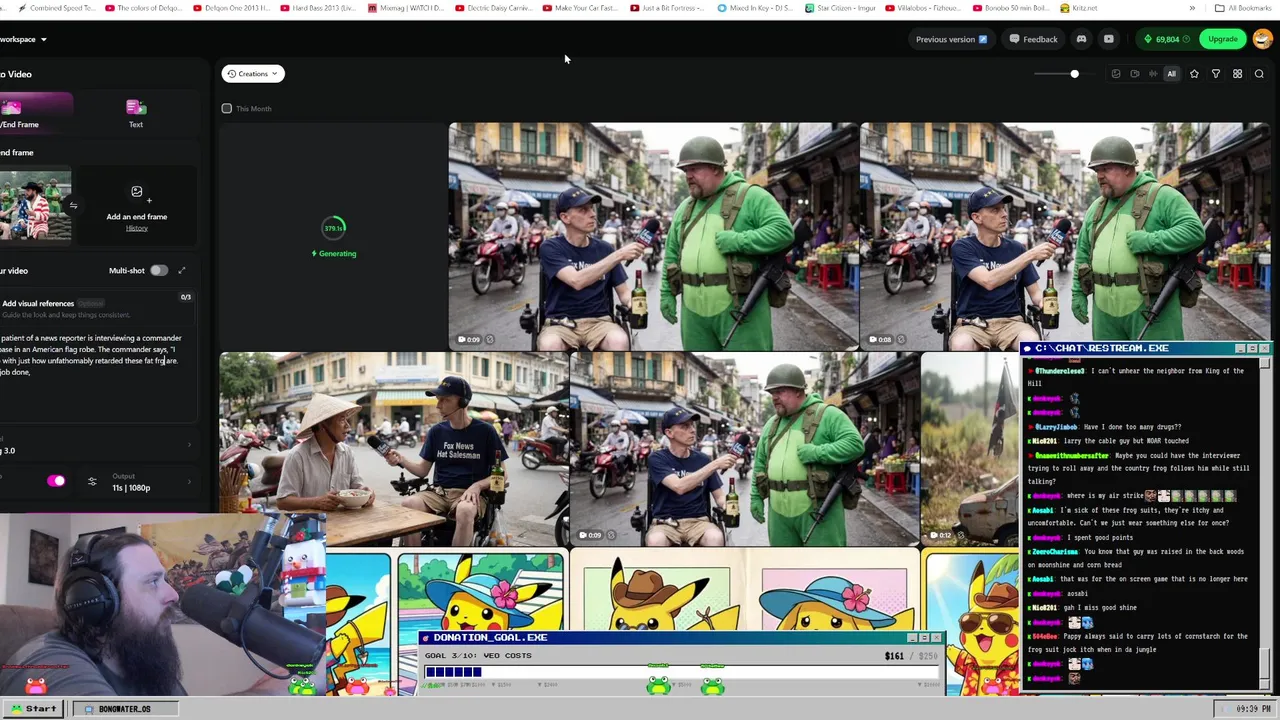Open the 'Bonobo 50 min Boil...' bookmark
Screen dimensions: 1280x720
(1011, 8)
